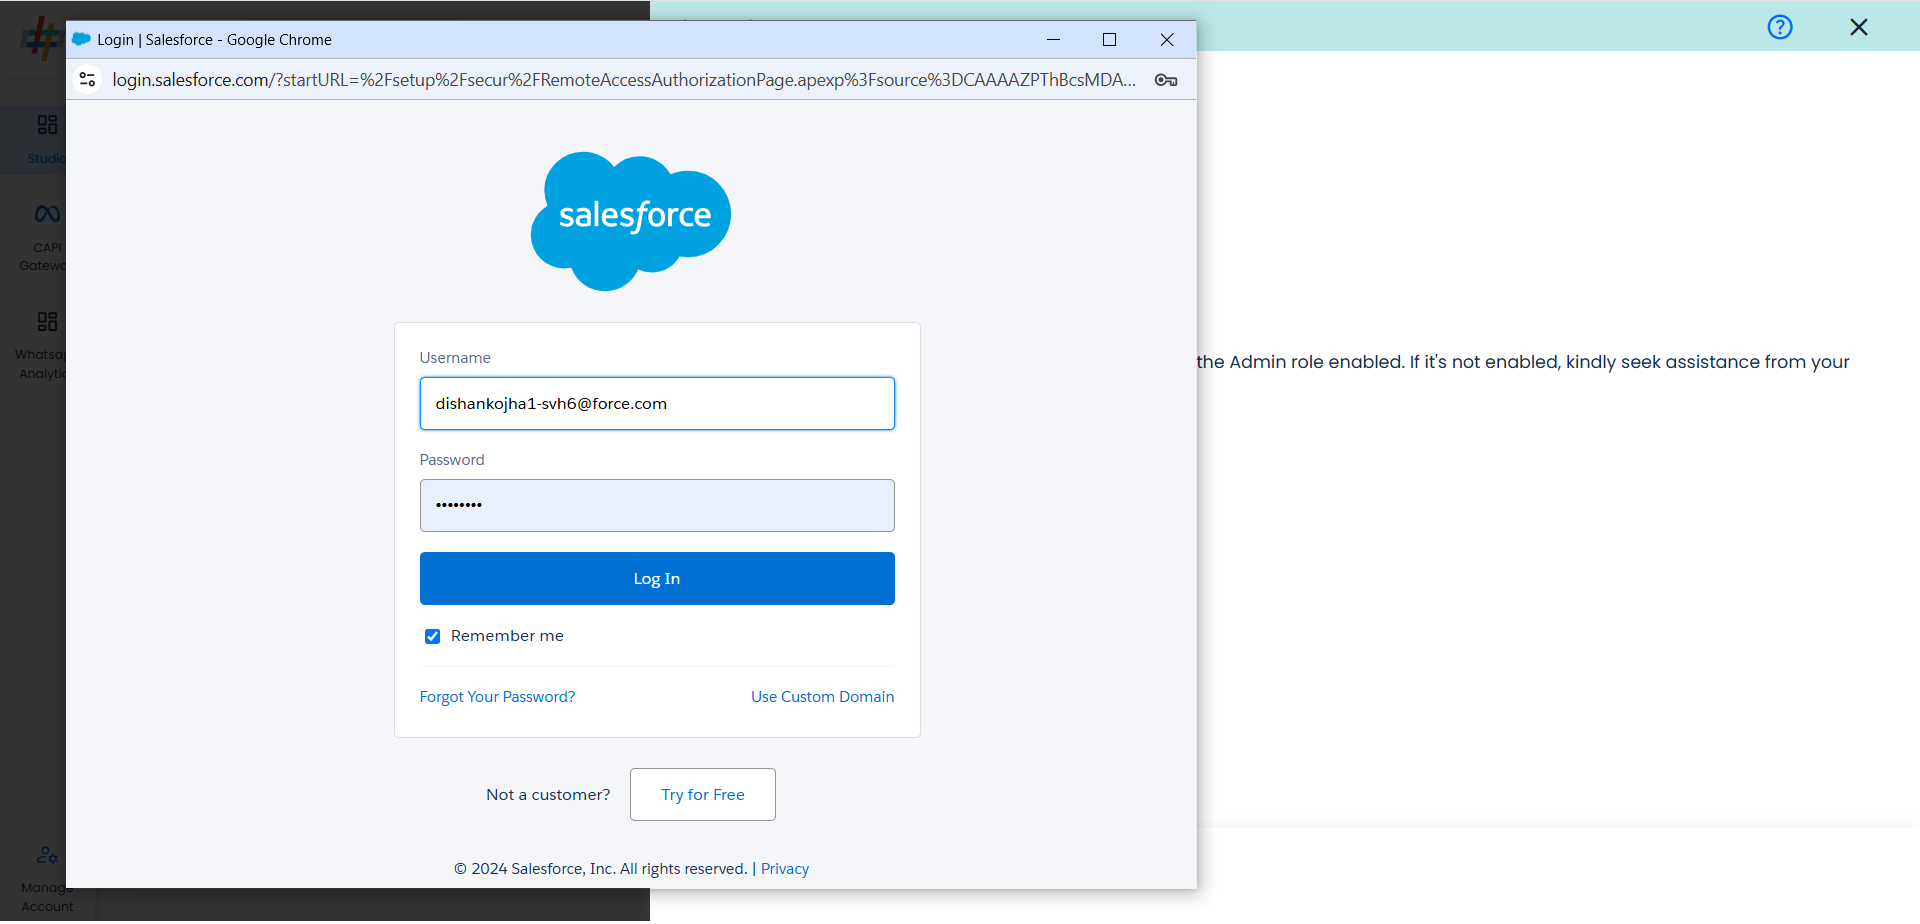
Task: Minimize the Salesforce login window
Action: pos(1053,40)
